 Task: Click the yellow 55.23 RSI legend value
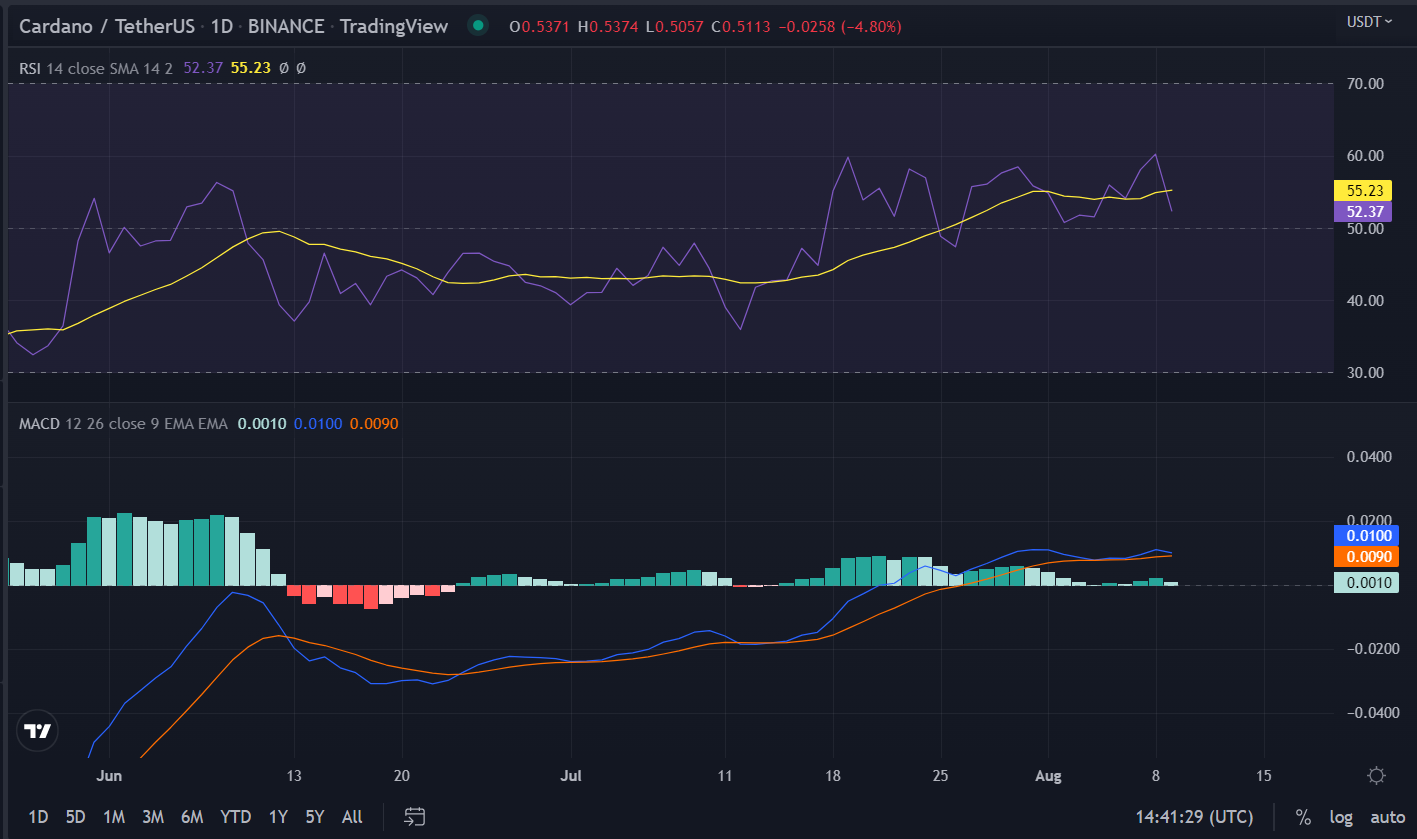[250, 68]
